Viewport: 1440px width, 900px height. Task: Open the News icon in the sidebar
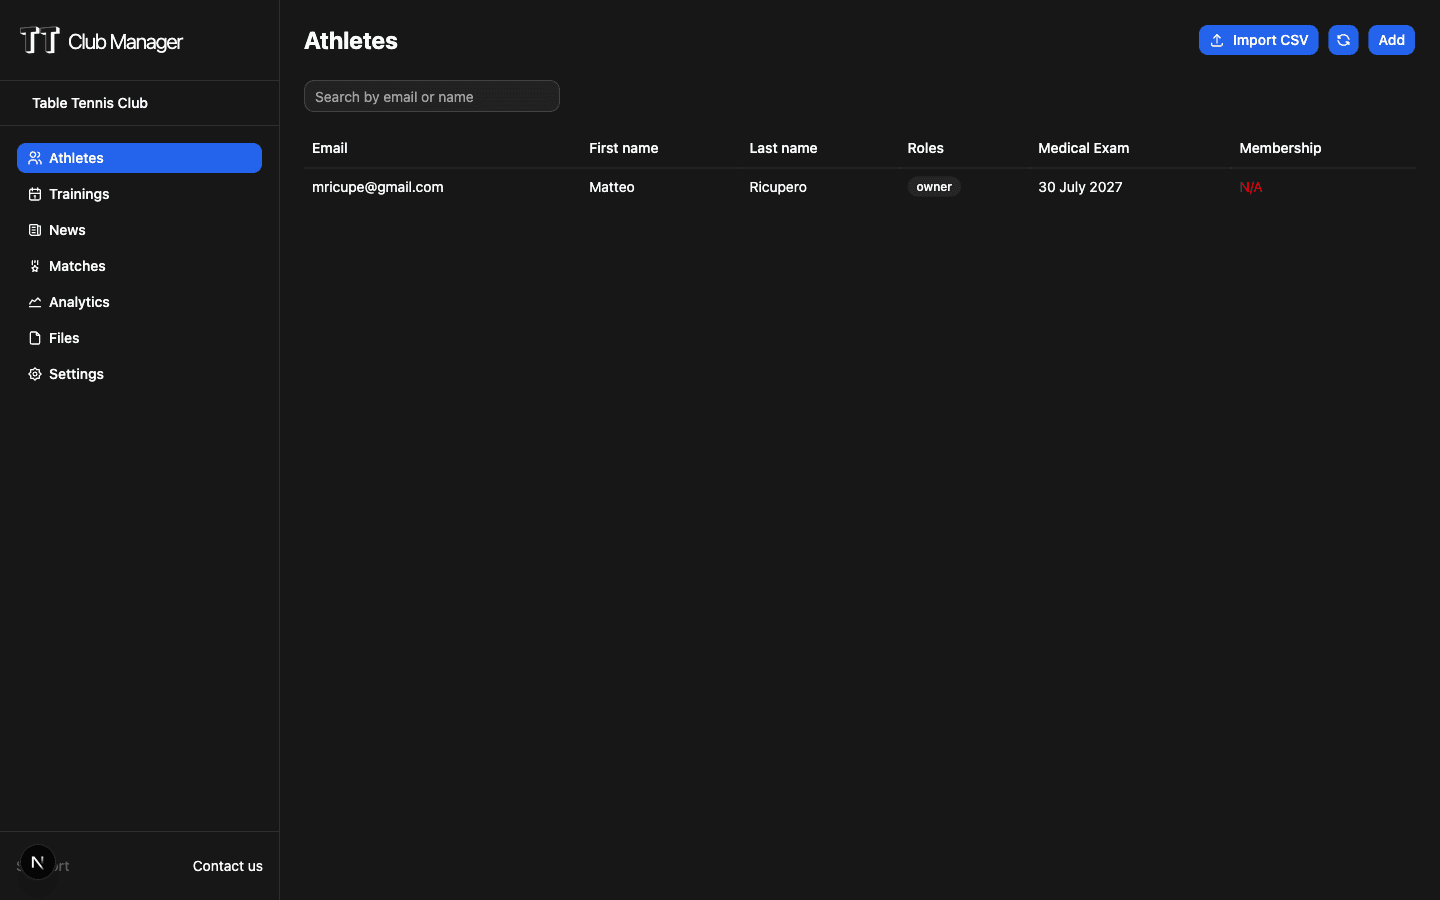(35, 230)
